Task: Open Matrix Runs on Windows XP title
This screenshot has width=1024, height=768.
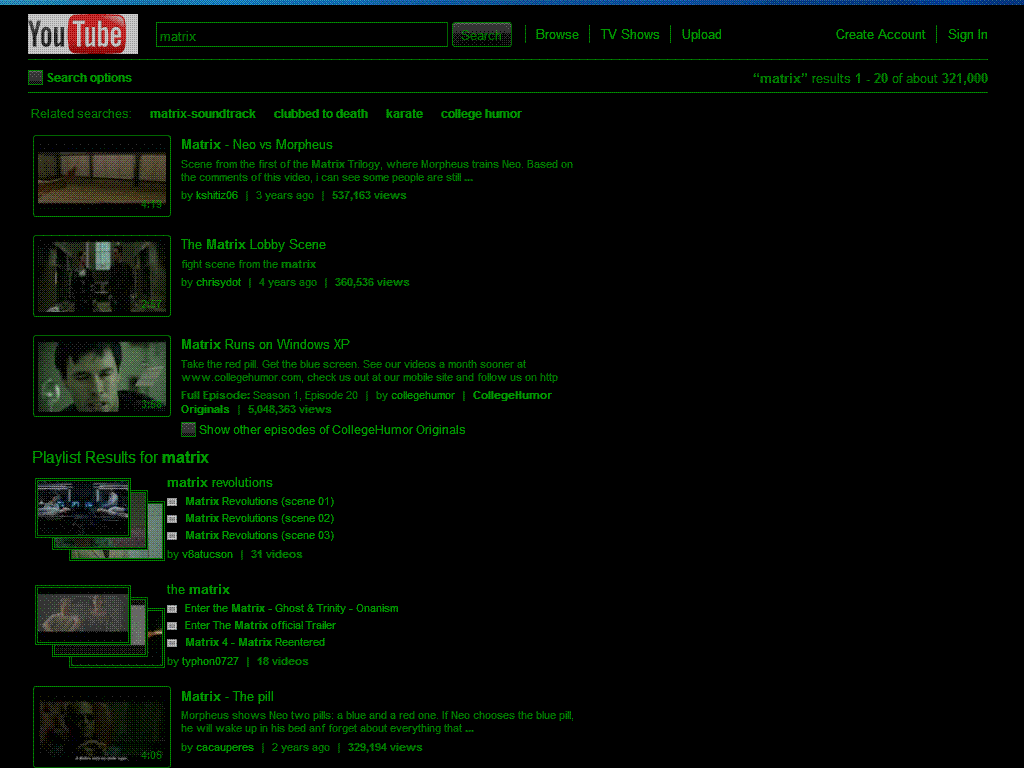Action: click(x=265, y=345)
